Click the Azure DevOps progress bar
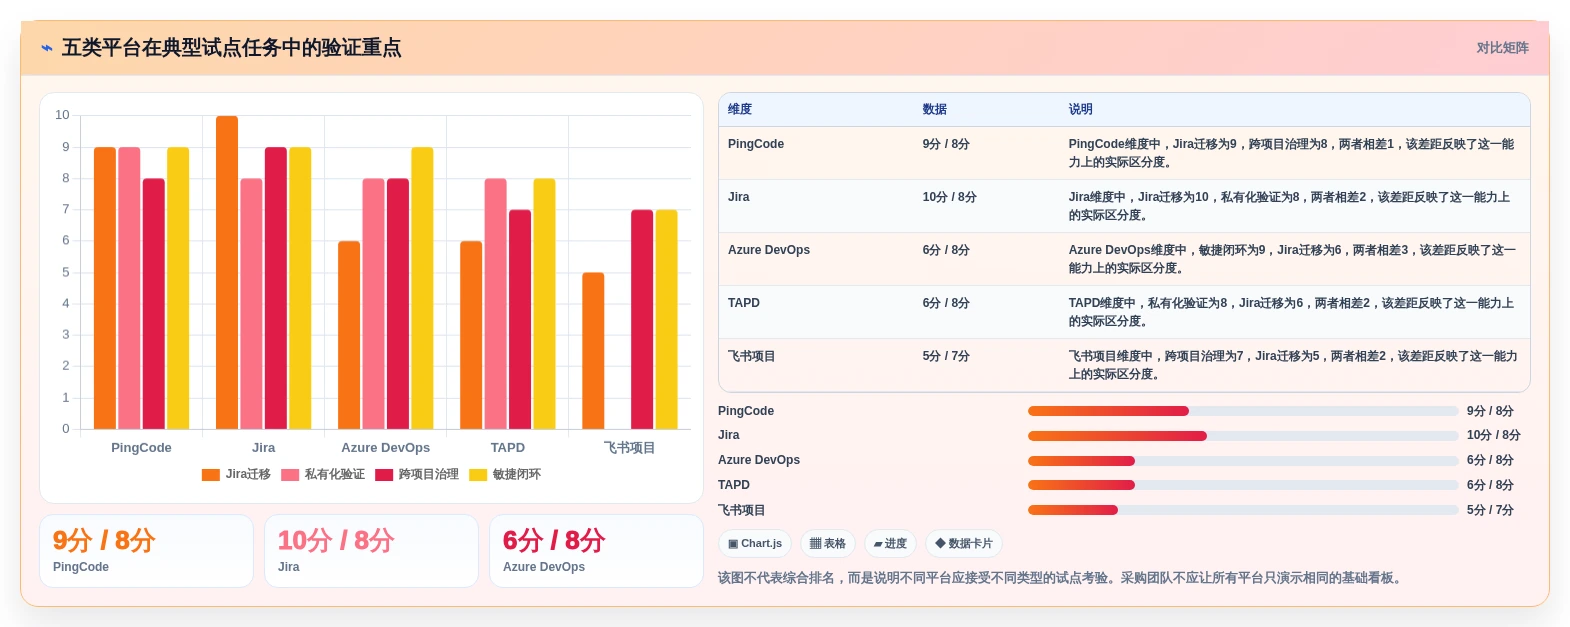1570x627 pixels. [1243, 461]
